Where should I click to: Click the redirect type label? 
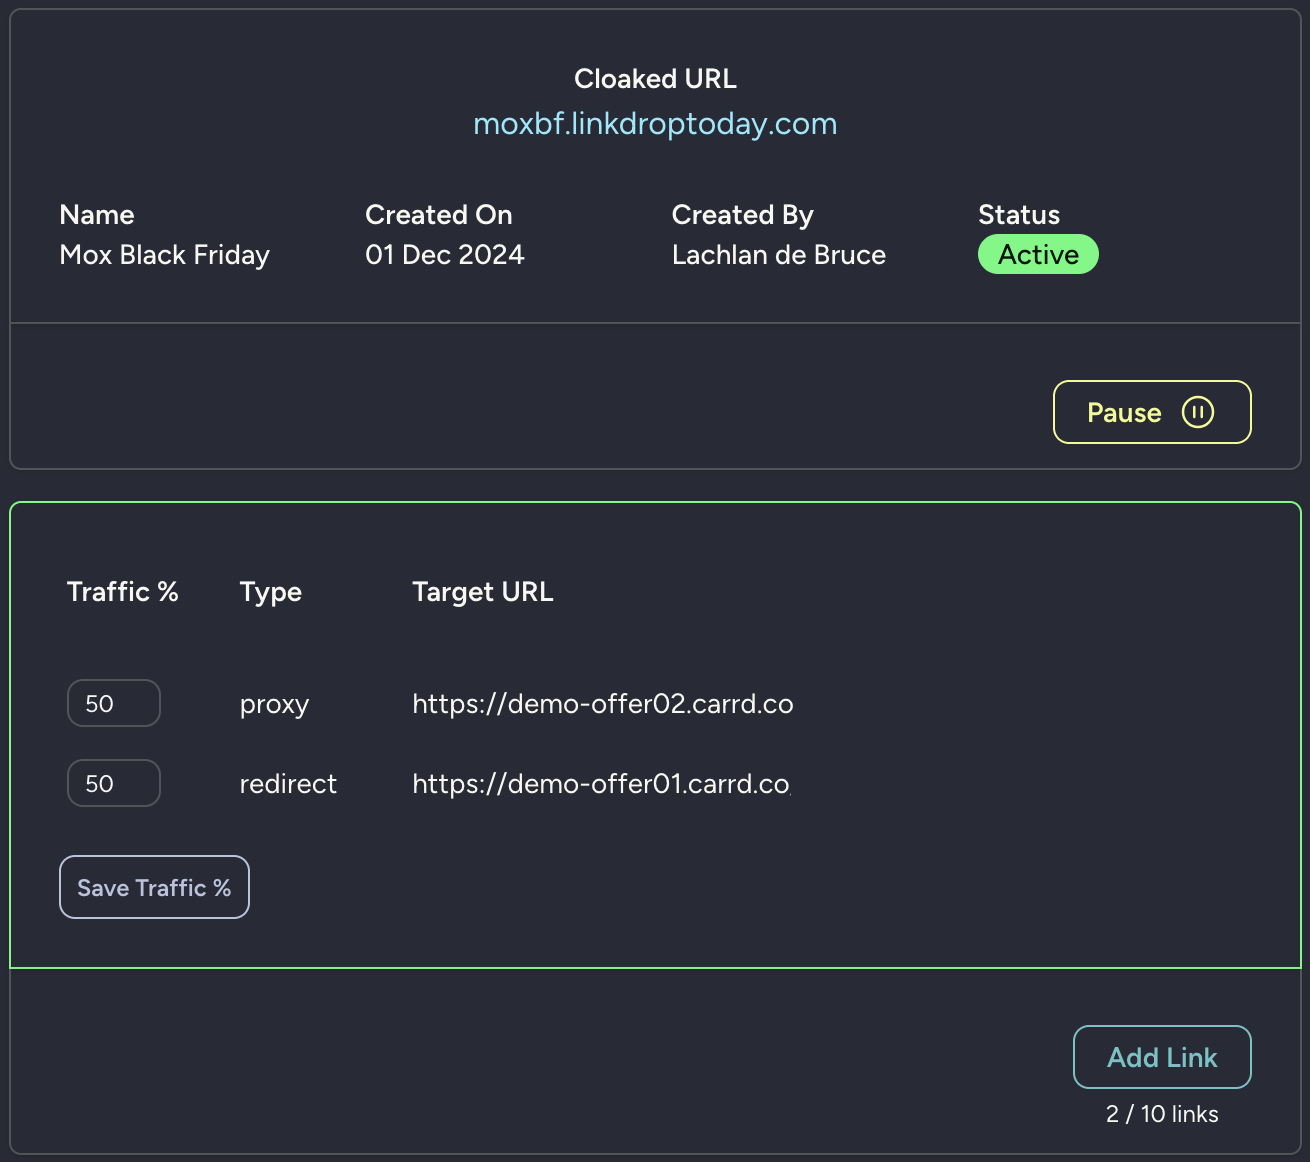coord(288,784)
